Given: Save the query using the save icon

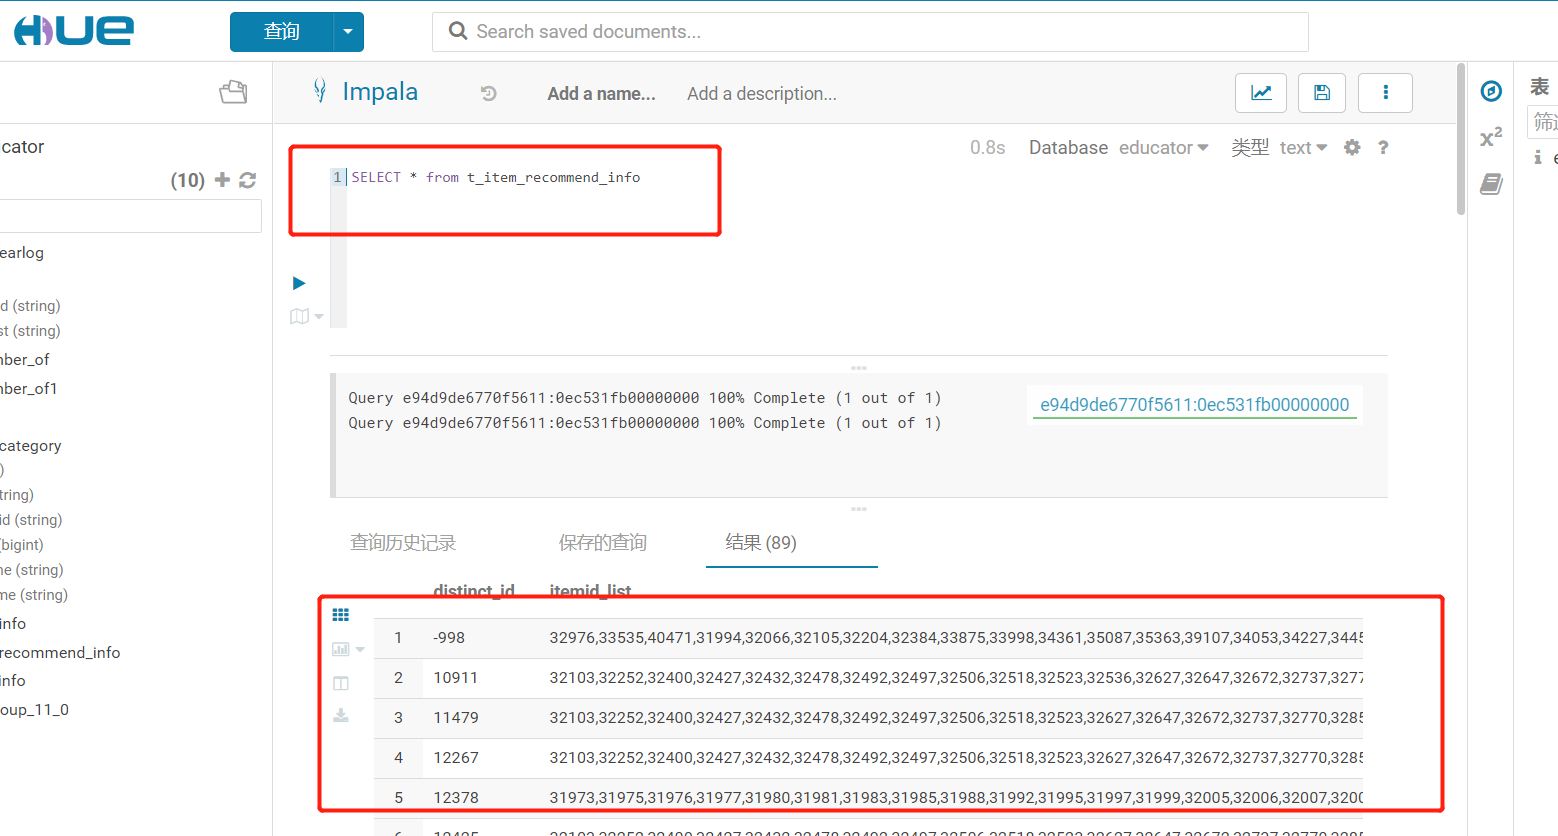Looking at the screenshot, I should 1321,92.
